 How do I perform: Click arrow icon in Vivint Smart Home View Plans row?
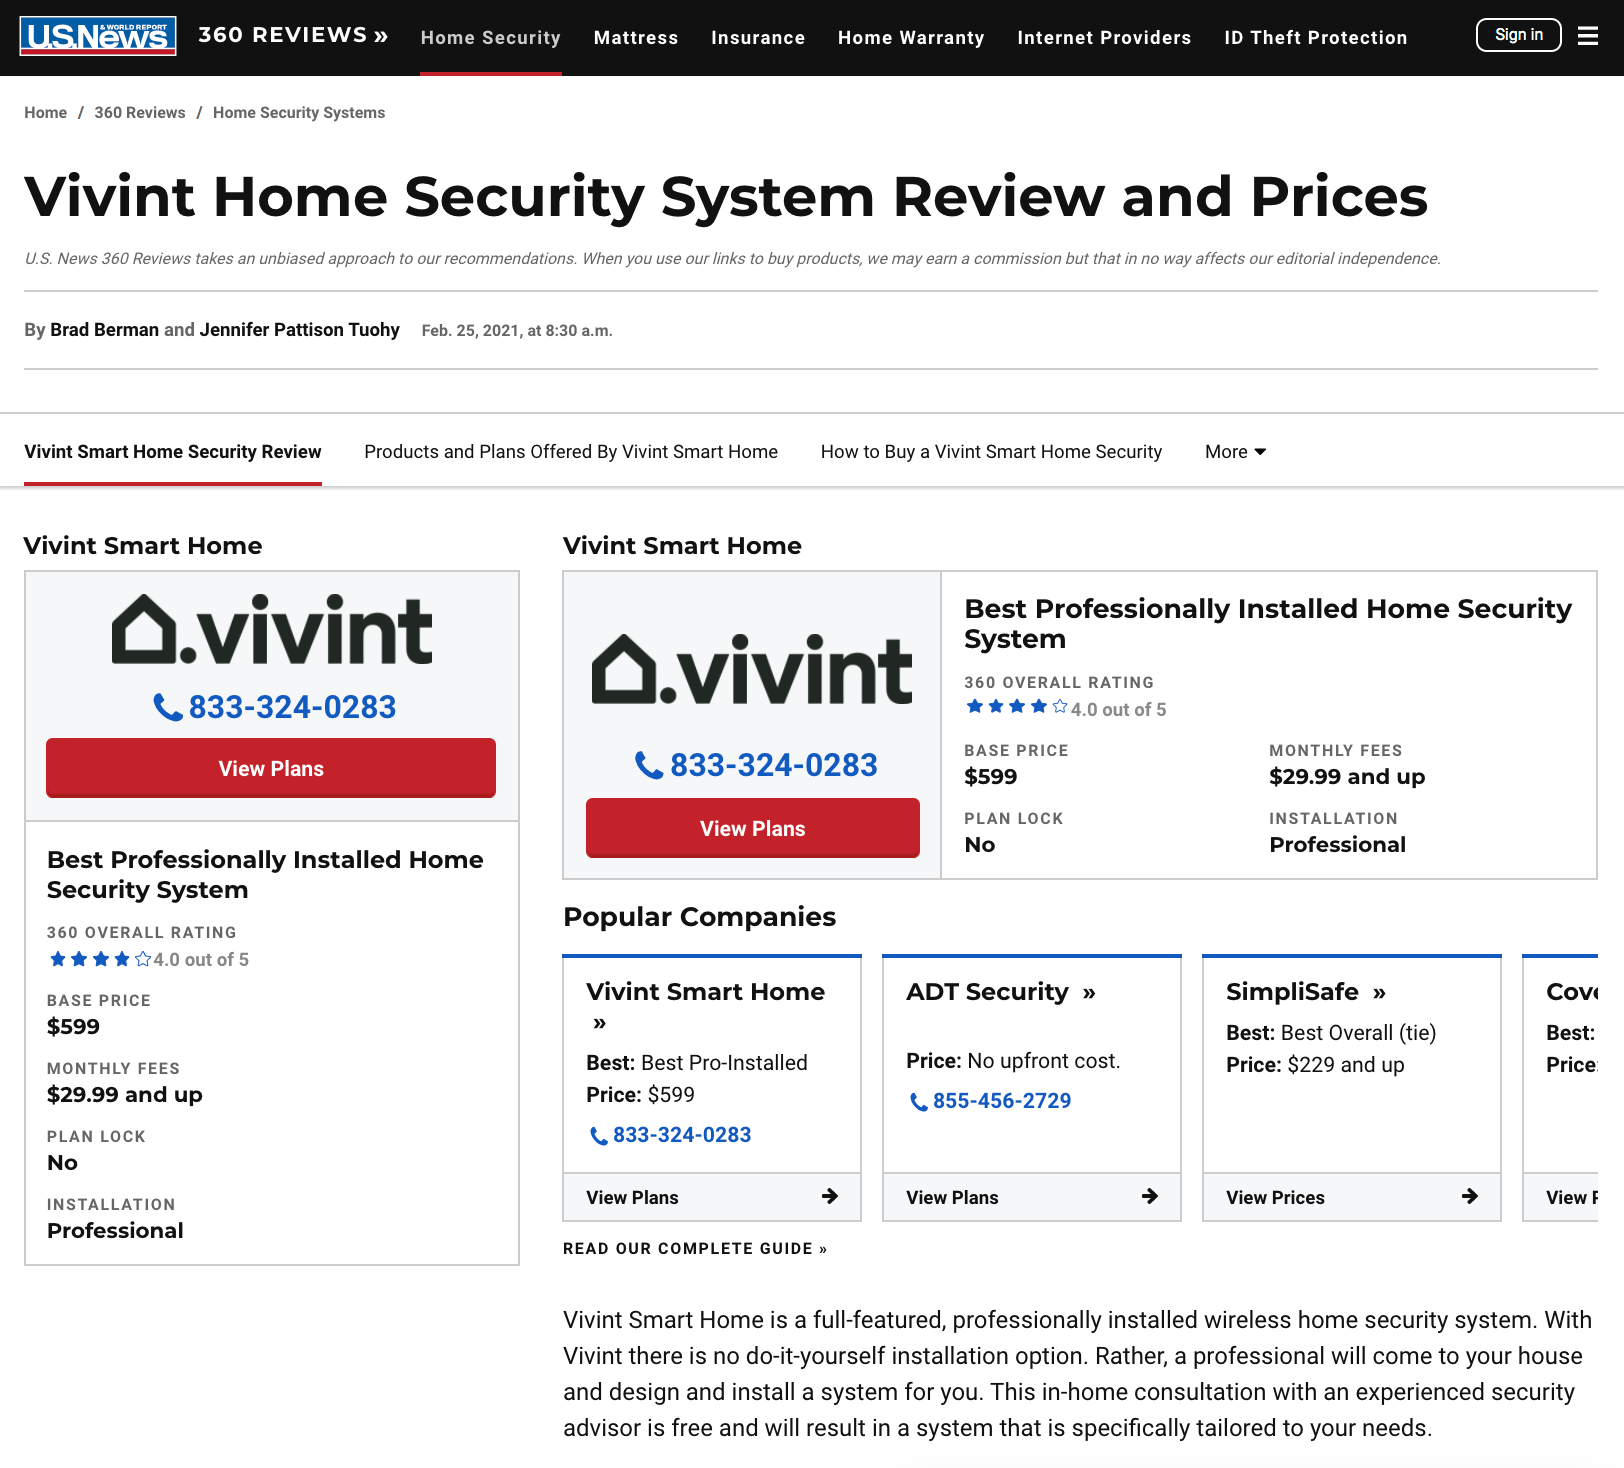(830, 1196)
